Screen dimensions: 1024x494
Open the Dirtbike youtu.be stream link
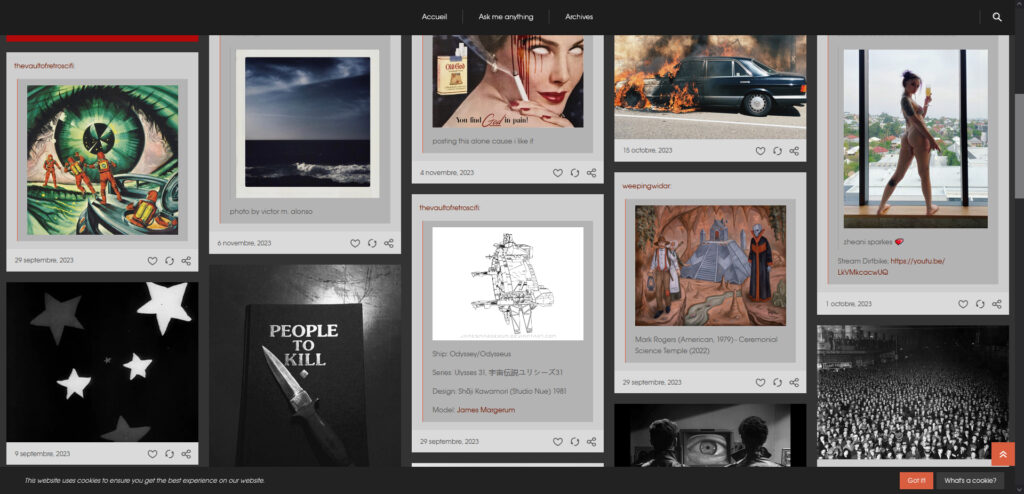[891, 267]
